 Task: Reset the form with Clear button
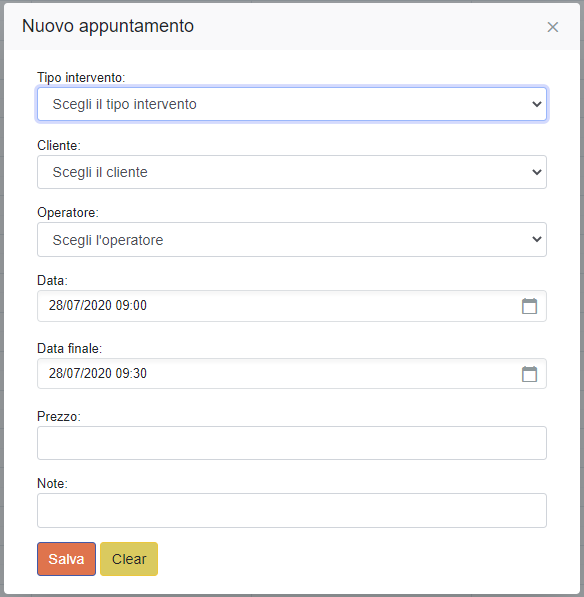129,559
